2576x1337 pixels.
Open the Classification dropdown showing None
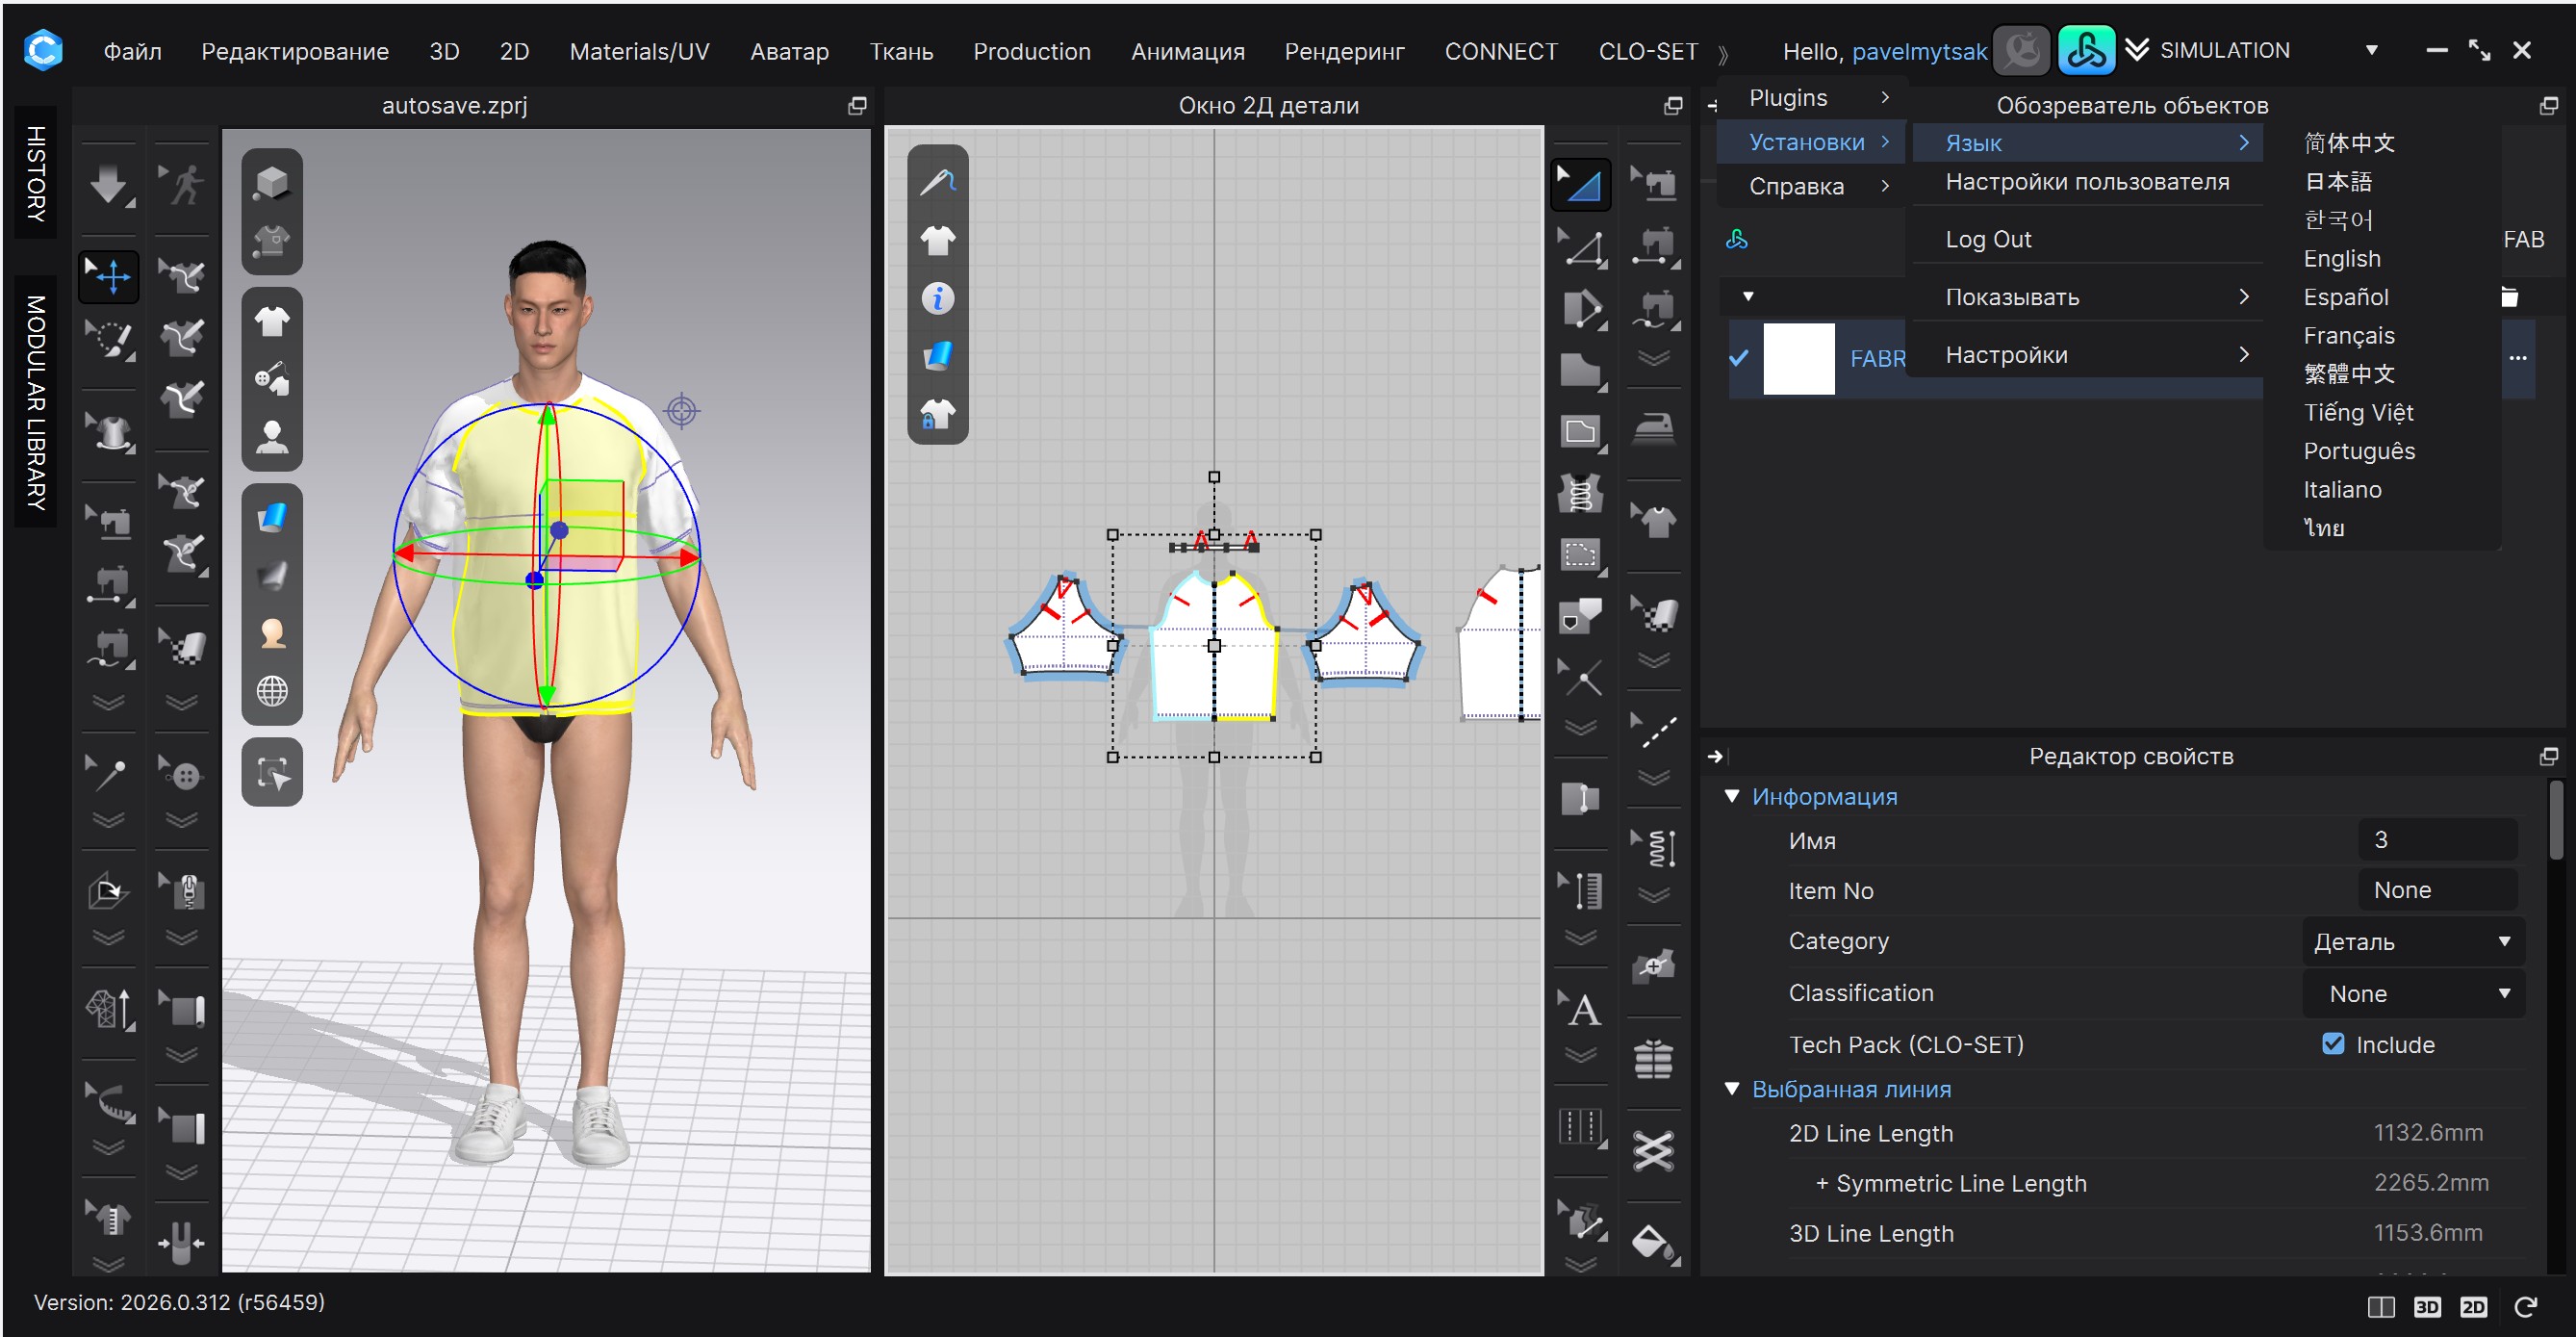(x=2412, y=993)
